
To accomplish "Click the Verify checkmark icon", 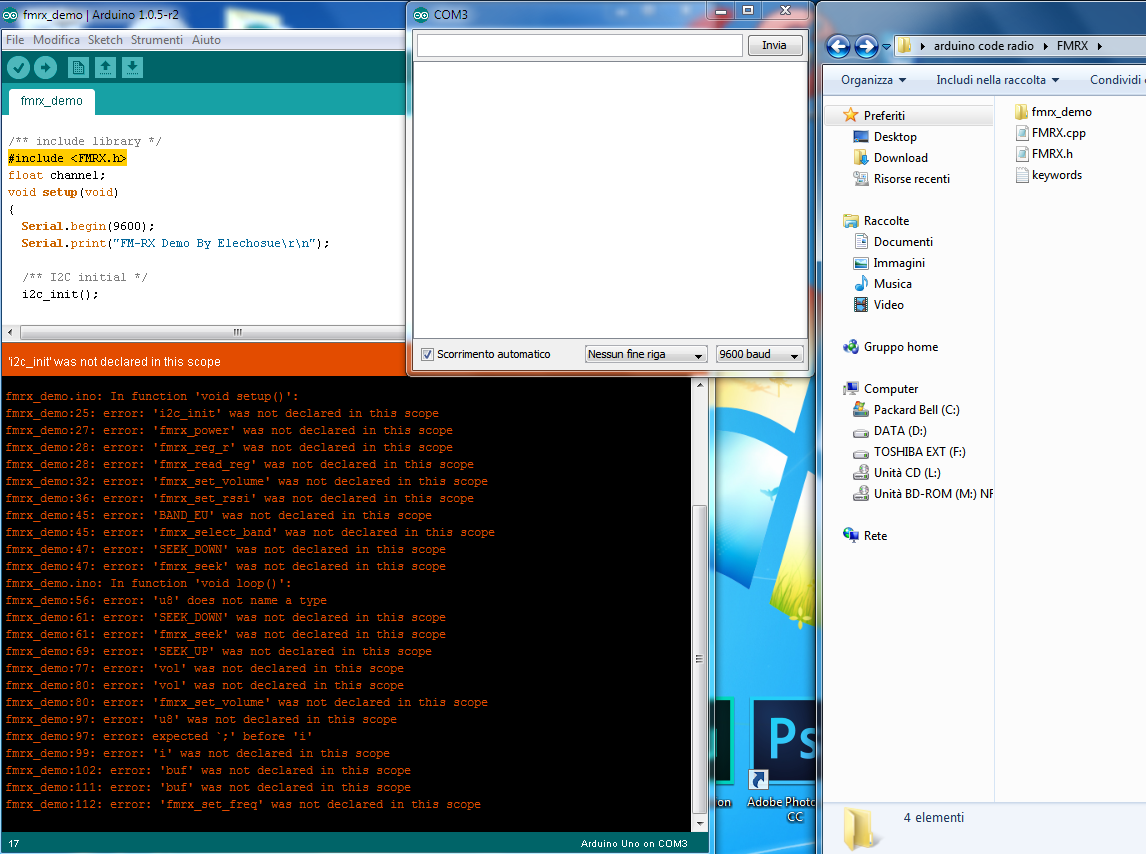I will 19,67.
